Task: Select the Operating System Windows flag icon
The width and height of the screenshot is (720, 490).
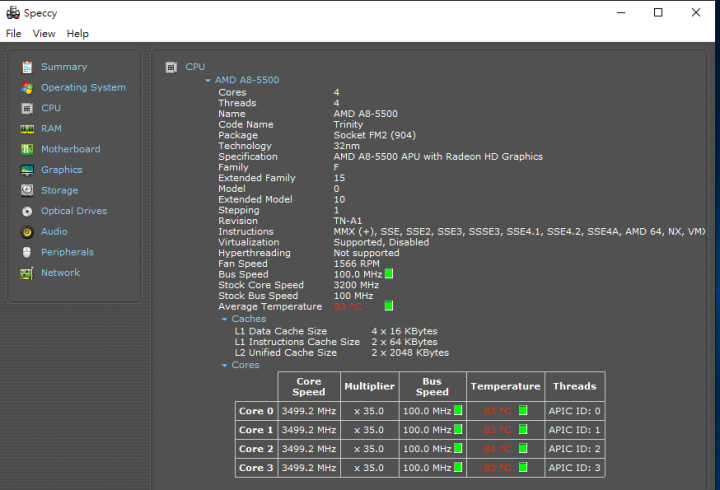Action: click(x=27, y=88)
